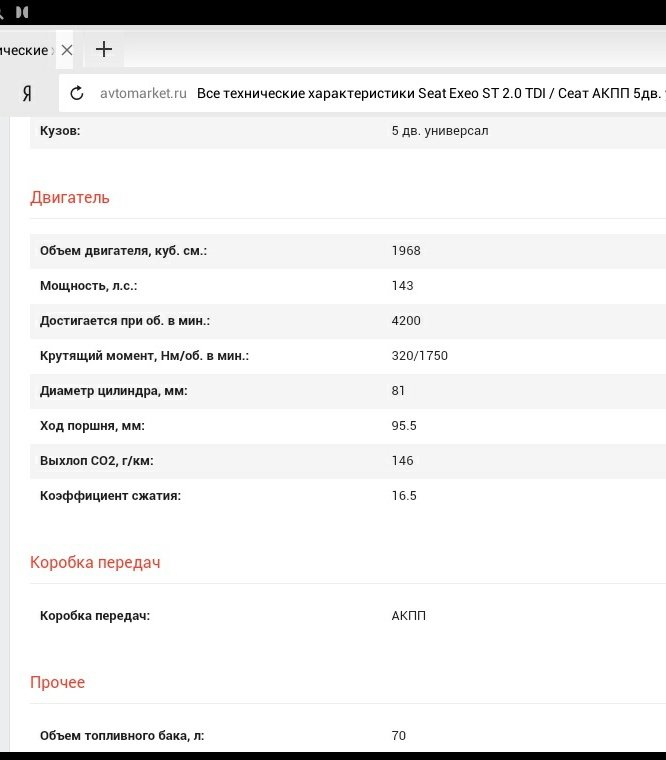Select compression ratio value 16.5

pos(404,495)
